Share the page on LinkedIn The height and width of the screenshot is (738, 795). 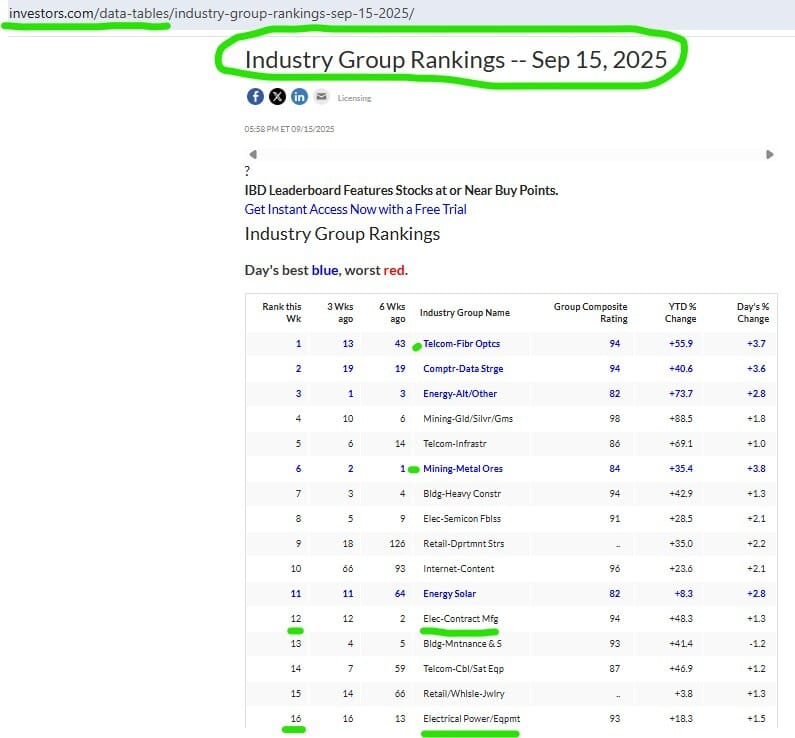(299, 96)
